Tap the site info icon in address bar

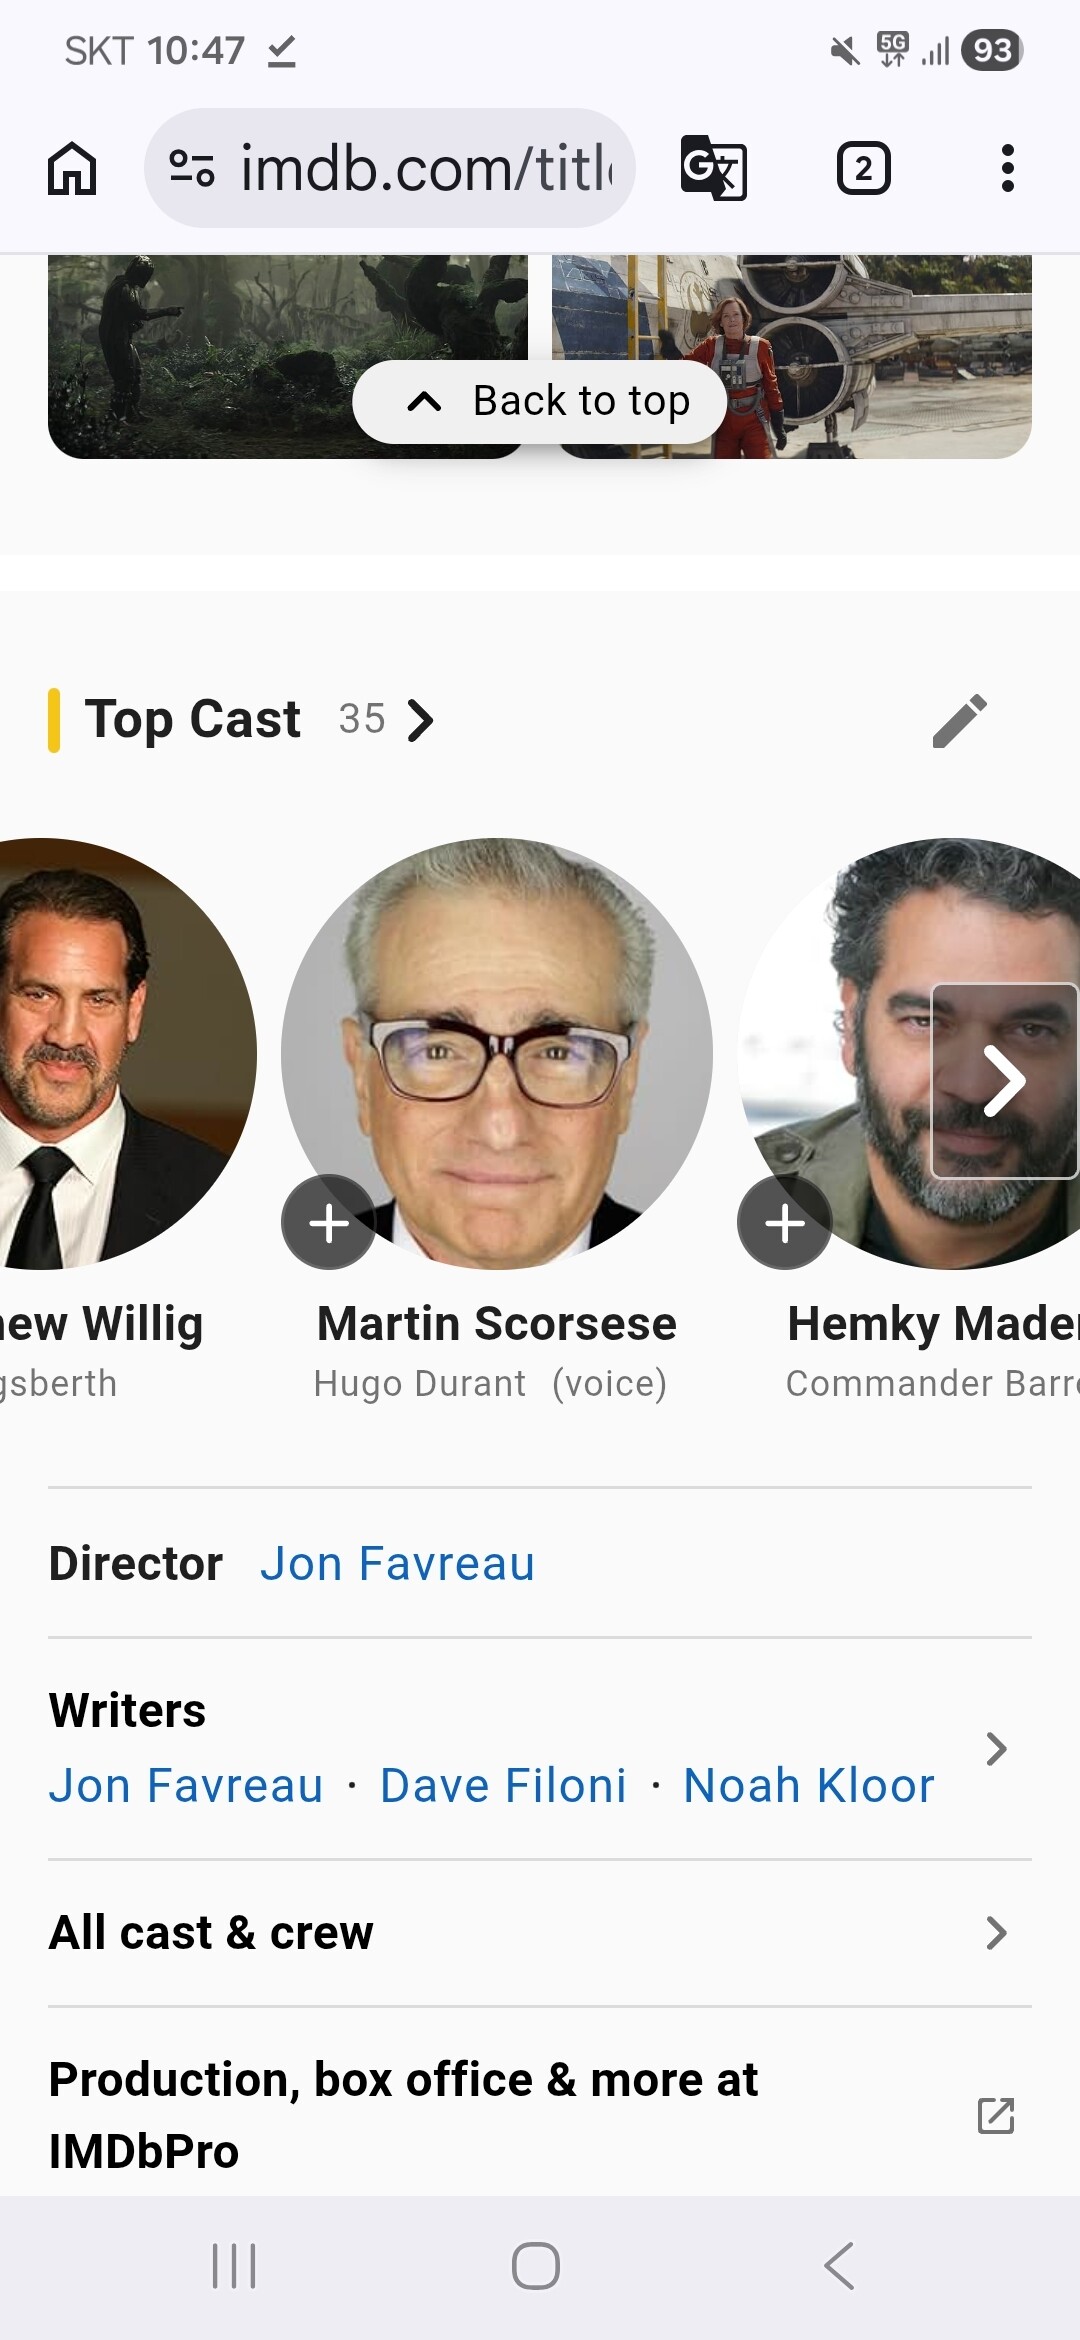(191, 168)
